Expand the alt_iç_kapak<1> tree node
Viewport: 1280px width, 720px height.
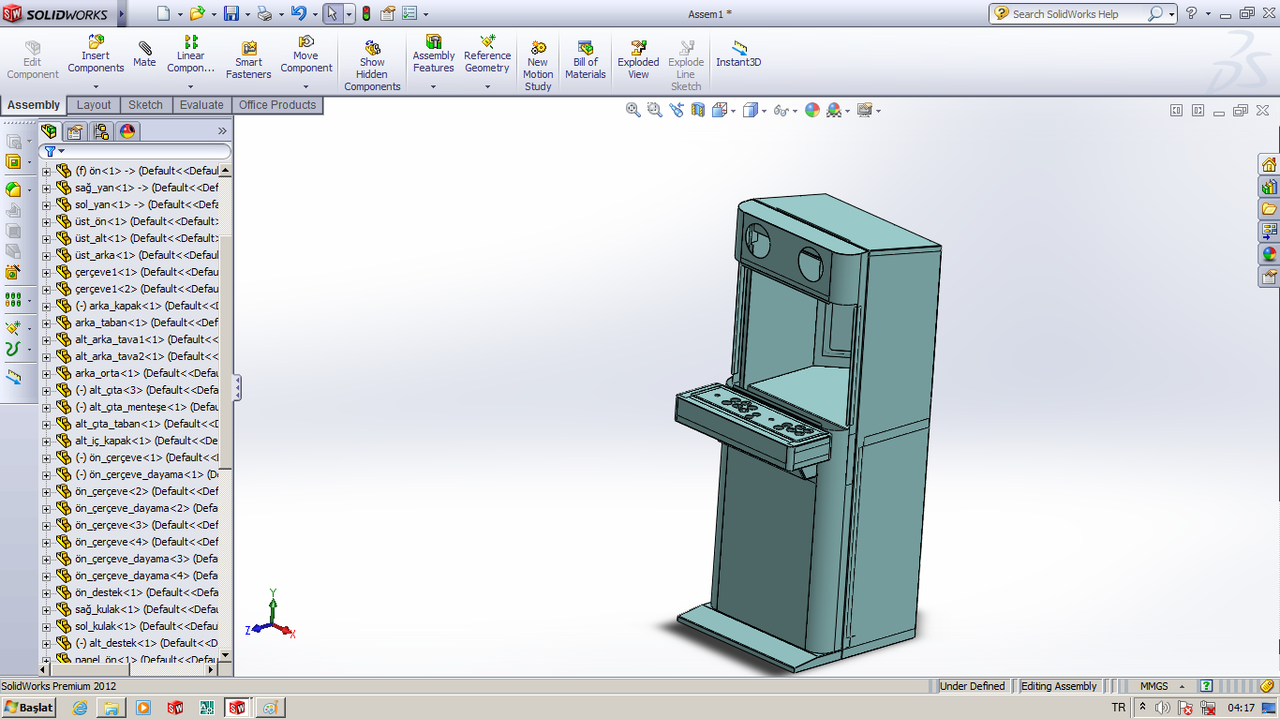(46, 441)
